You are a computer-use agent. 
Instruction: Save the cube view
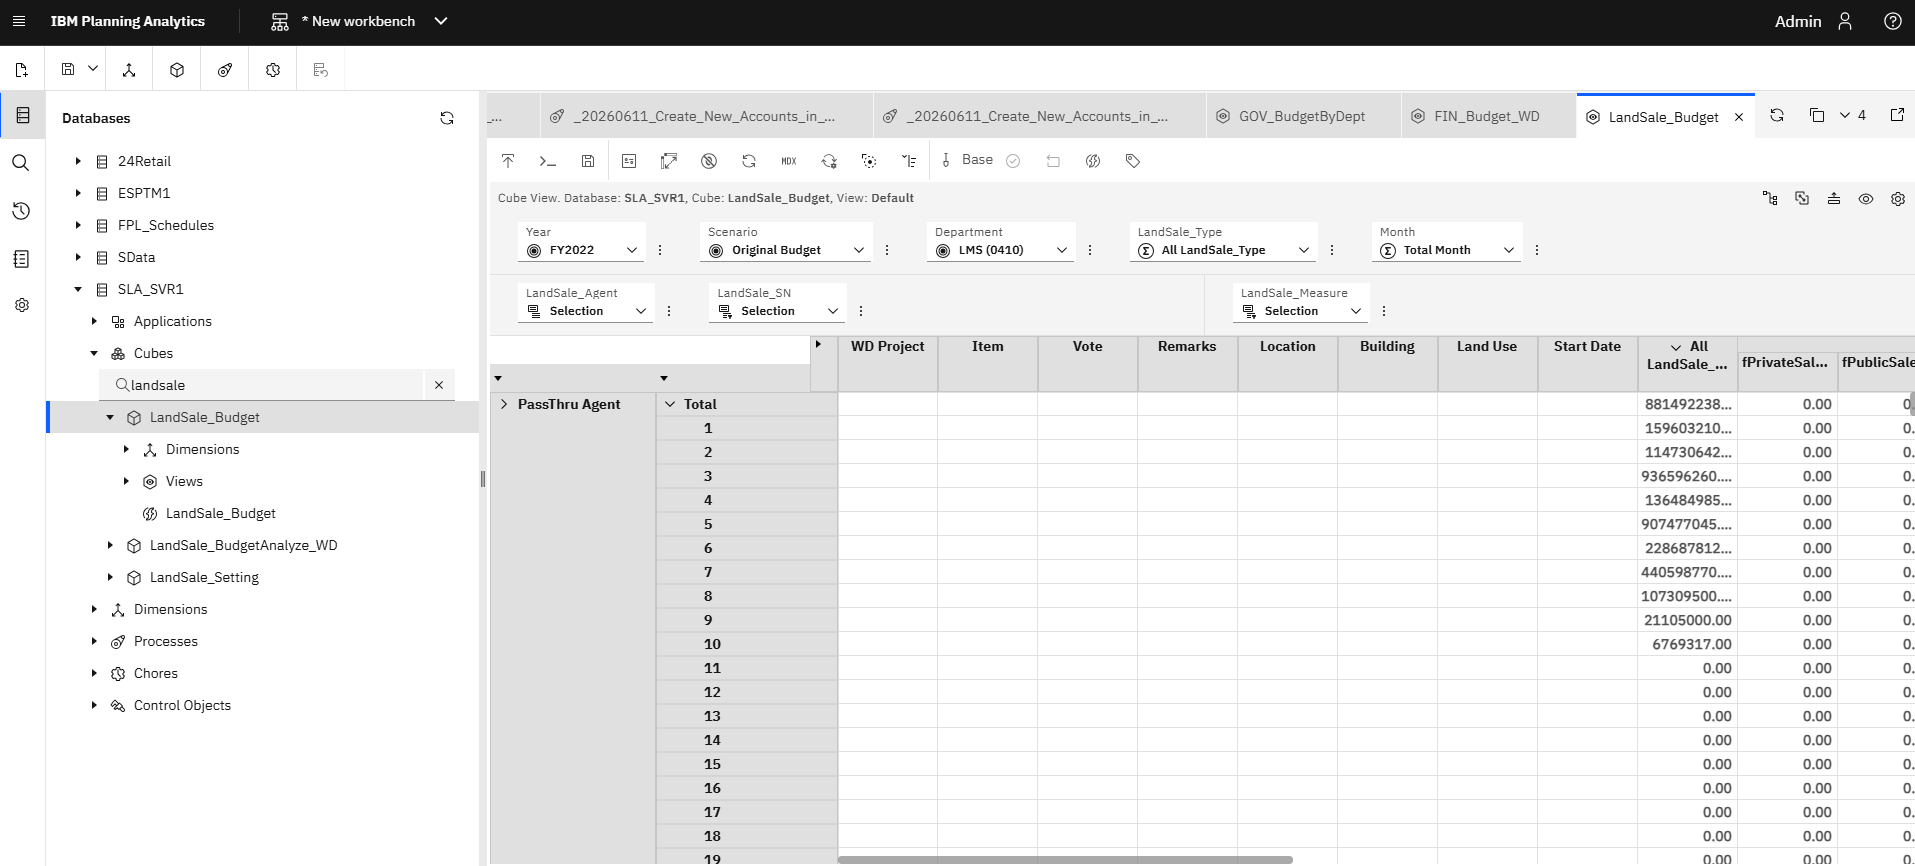[588, 160]
